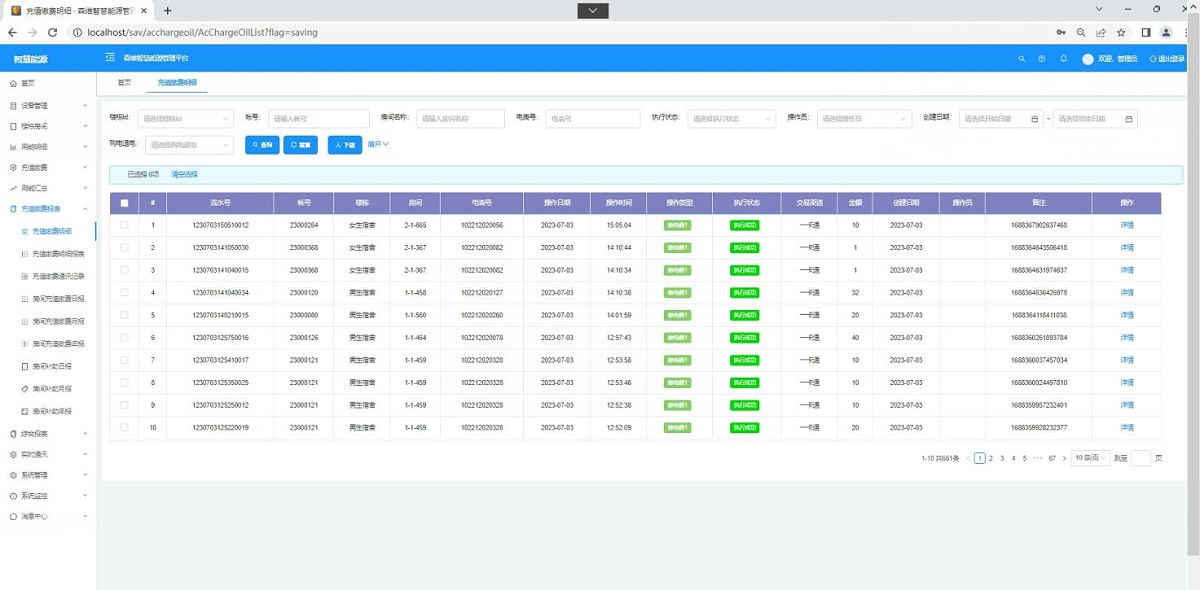The height and width of the screenshot is (590, 1200).
Task: Tick the checkbox for row 5
Action: [x=124, y=315]
